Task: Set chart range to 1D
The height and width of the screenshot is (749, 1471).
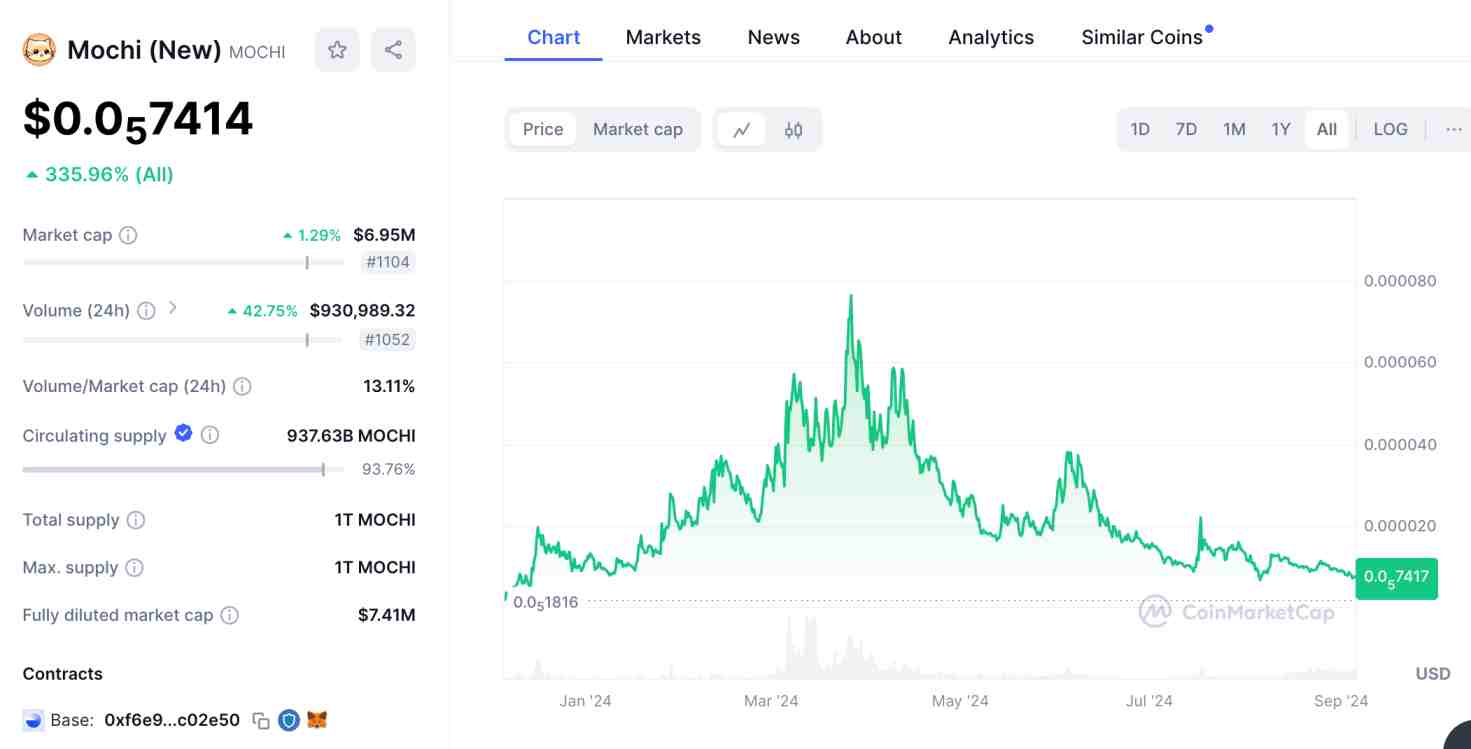Action: point(1140,129)
